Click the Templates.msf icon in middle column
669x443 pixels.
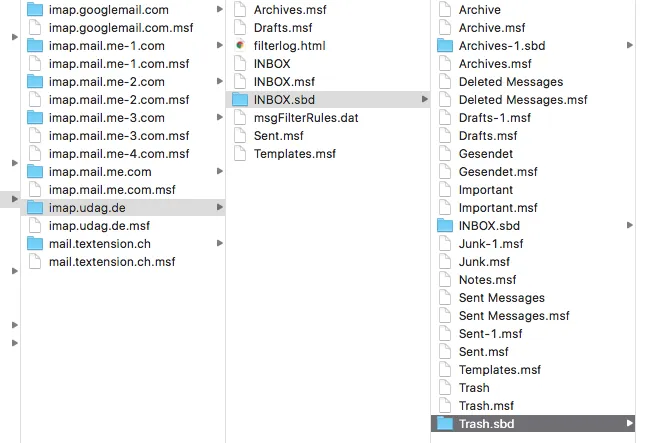(x=240, y=154)
